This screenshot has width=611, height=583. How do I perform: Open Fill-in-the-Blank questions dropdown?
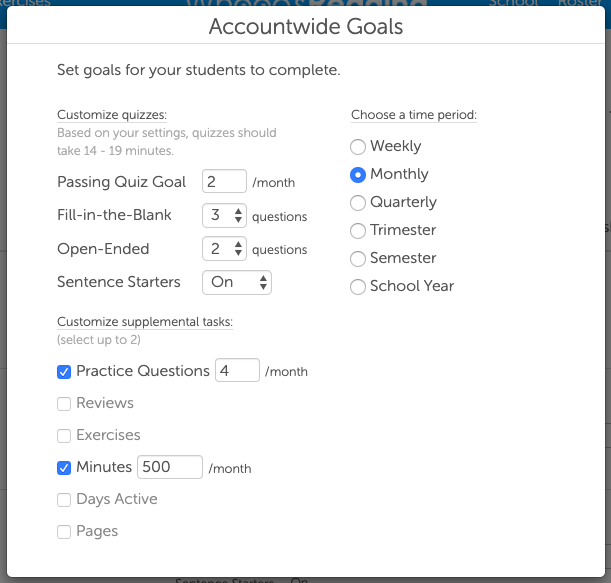[x=224, y=215]
